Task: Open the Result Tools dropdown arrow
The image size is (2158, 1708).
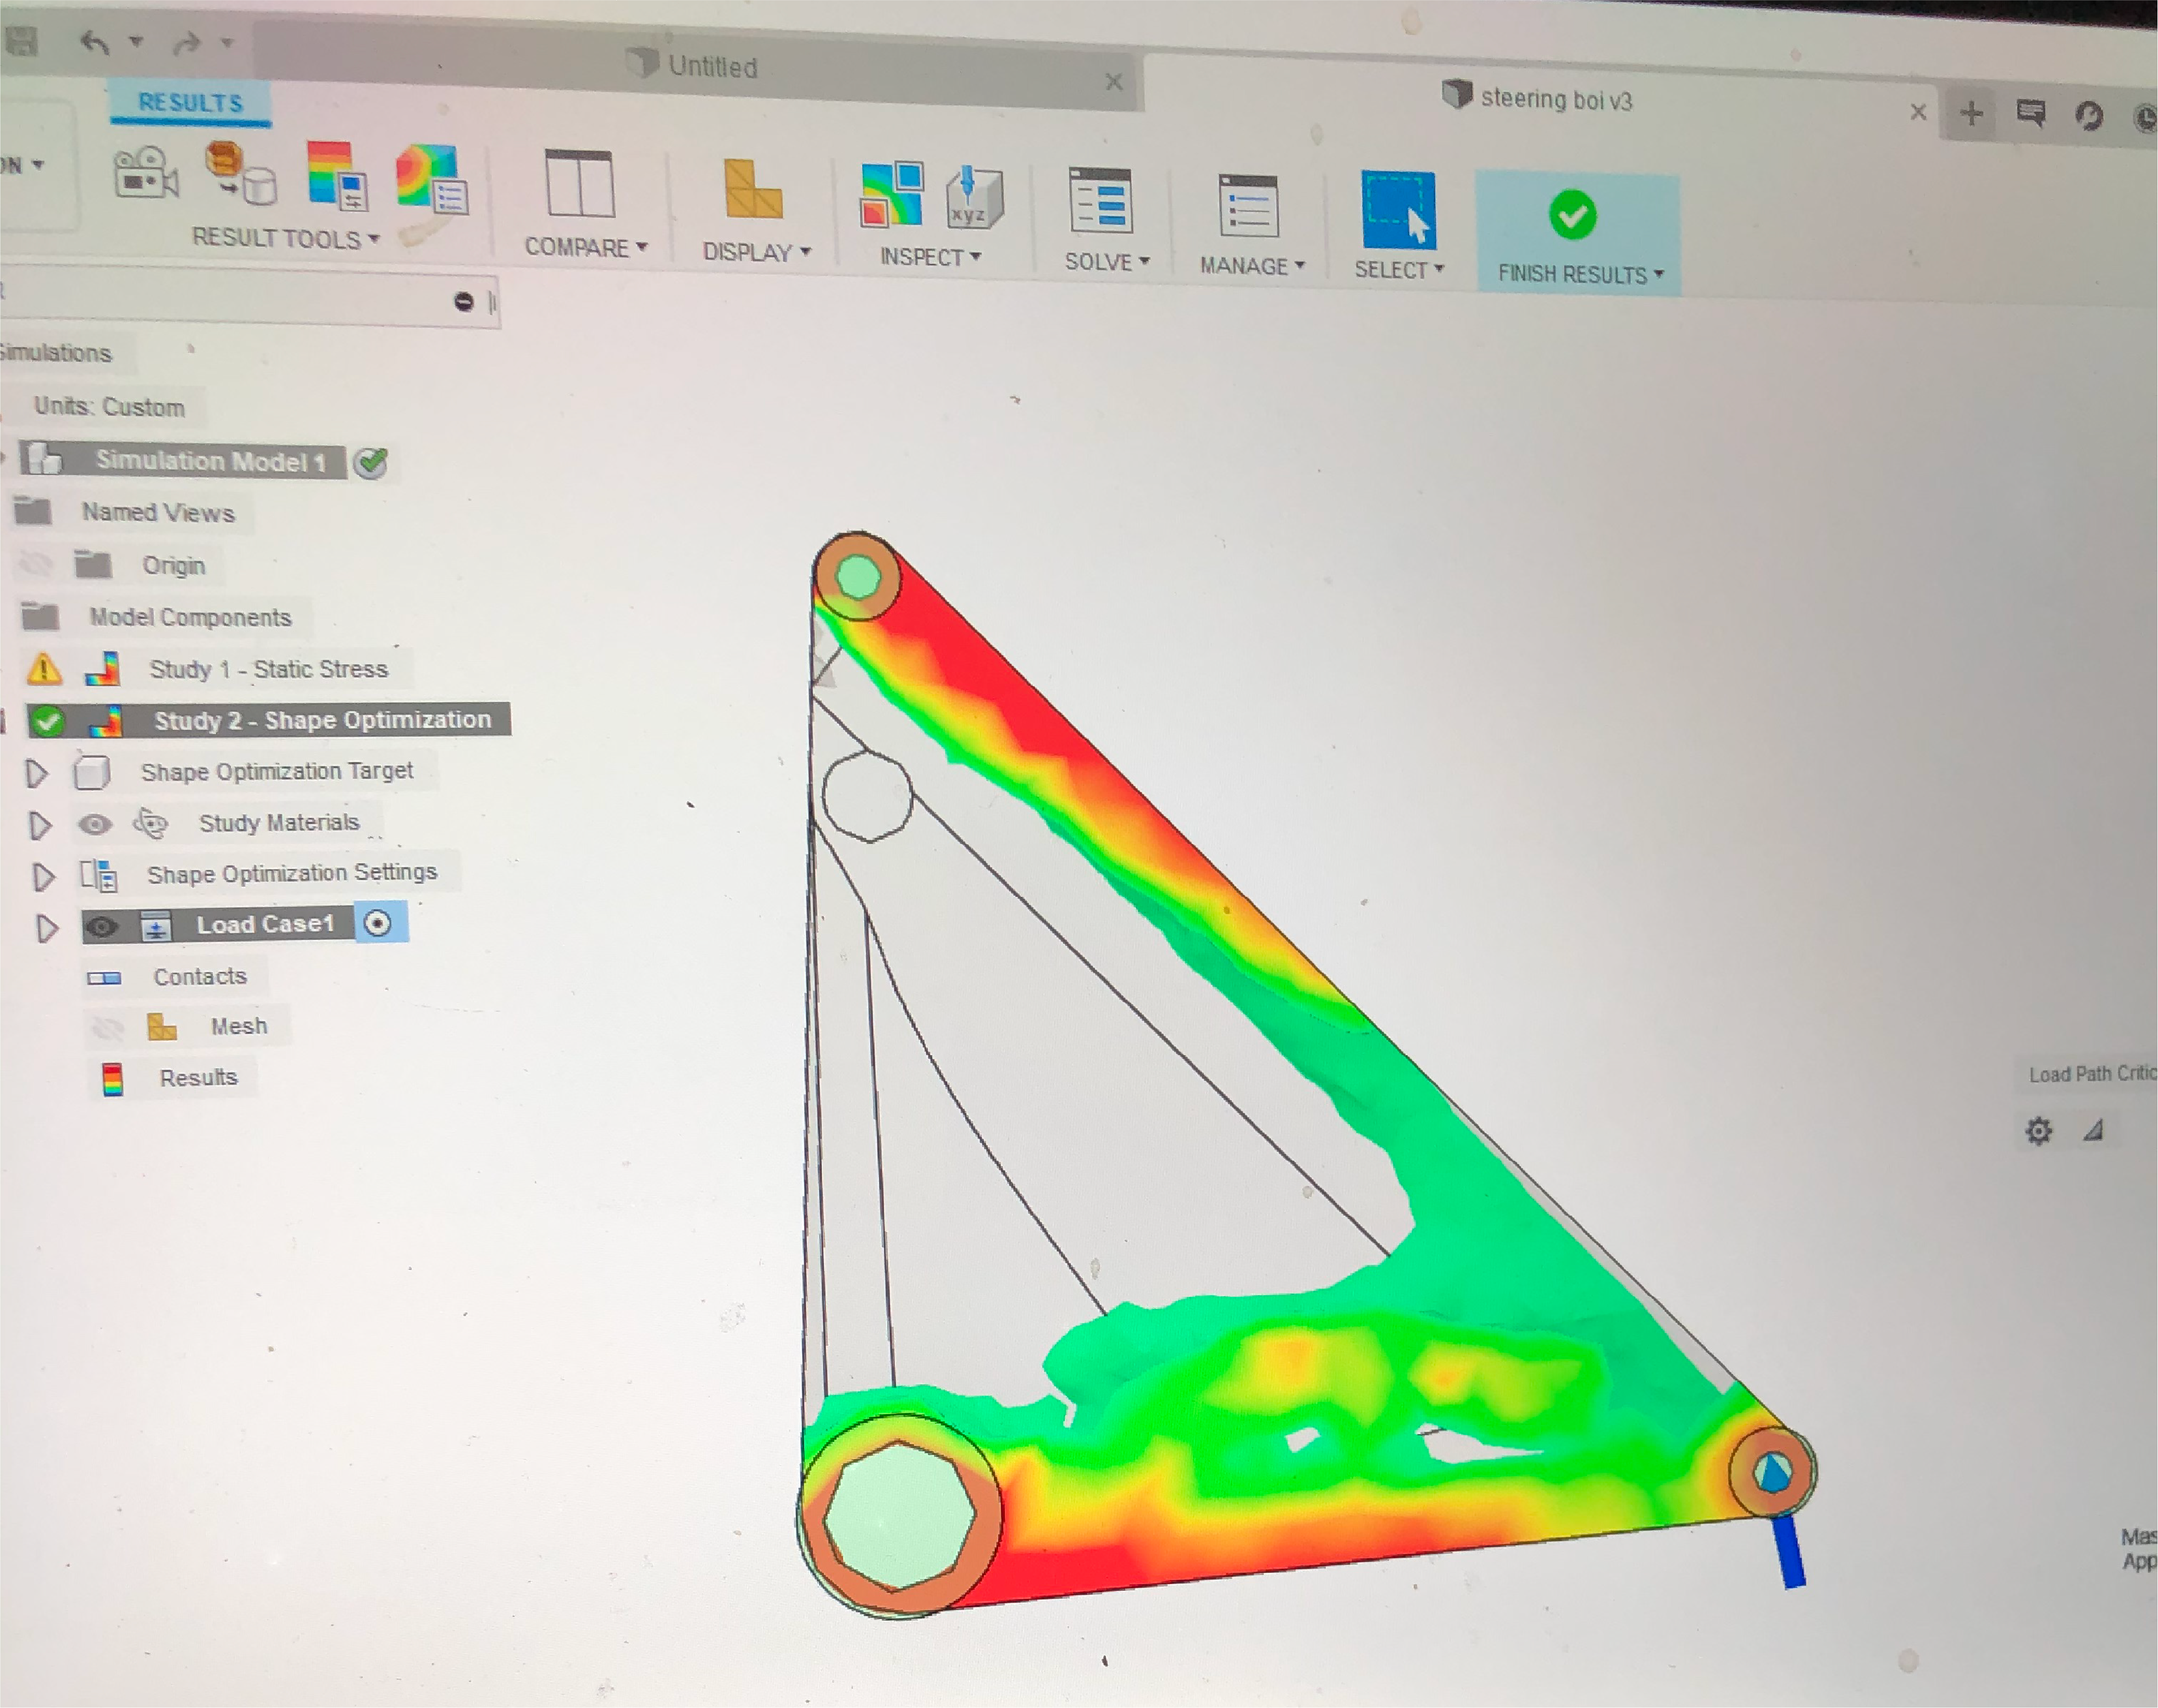Action: coord(374,239)
